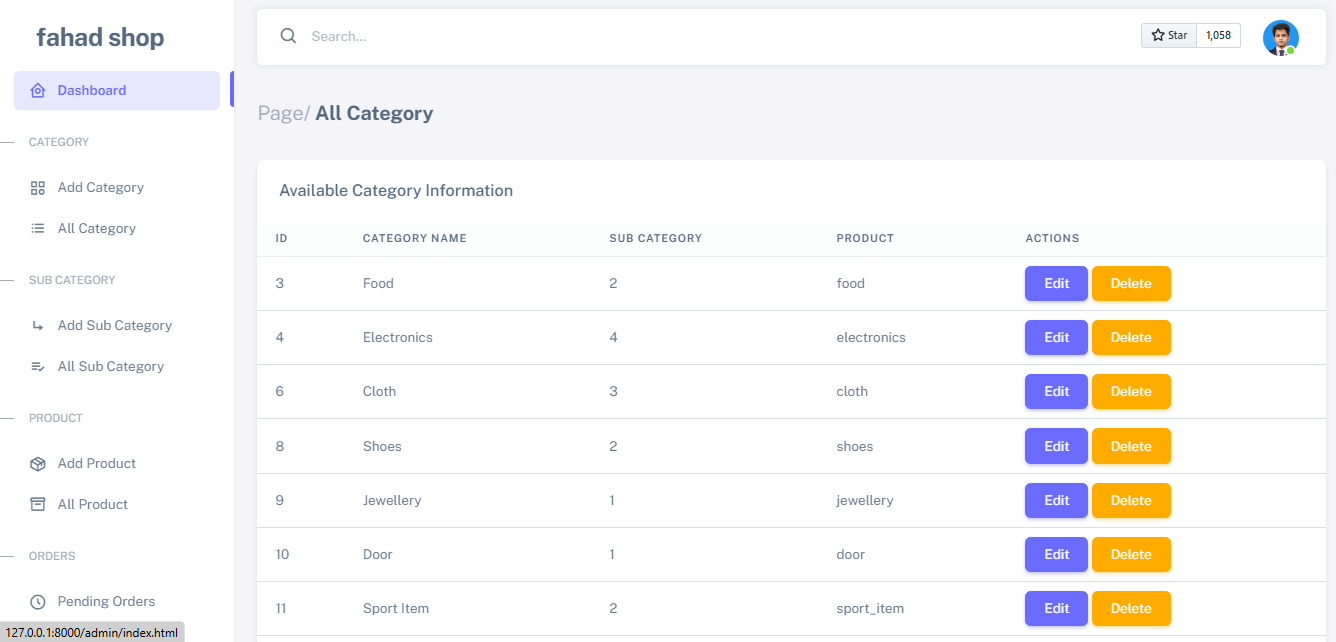Click the 1,058 star count
Screen dimensions: 1336x642
click(x=1218, y=35)
